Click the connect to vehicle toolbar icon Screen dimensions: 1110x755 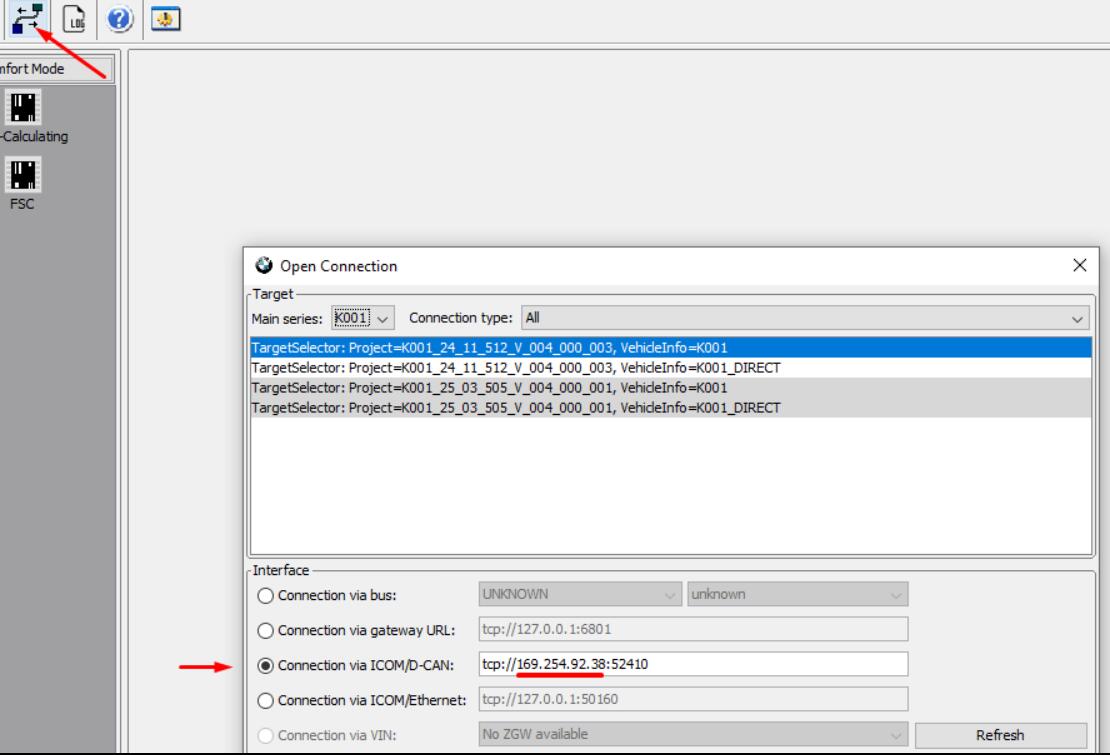pos(27,18)
